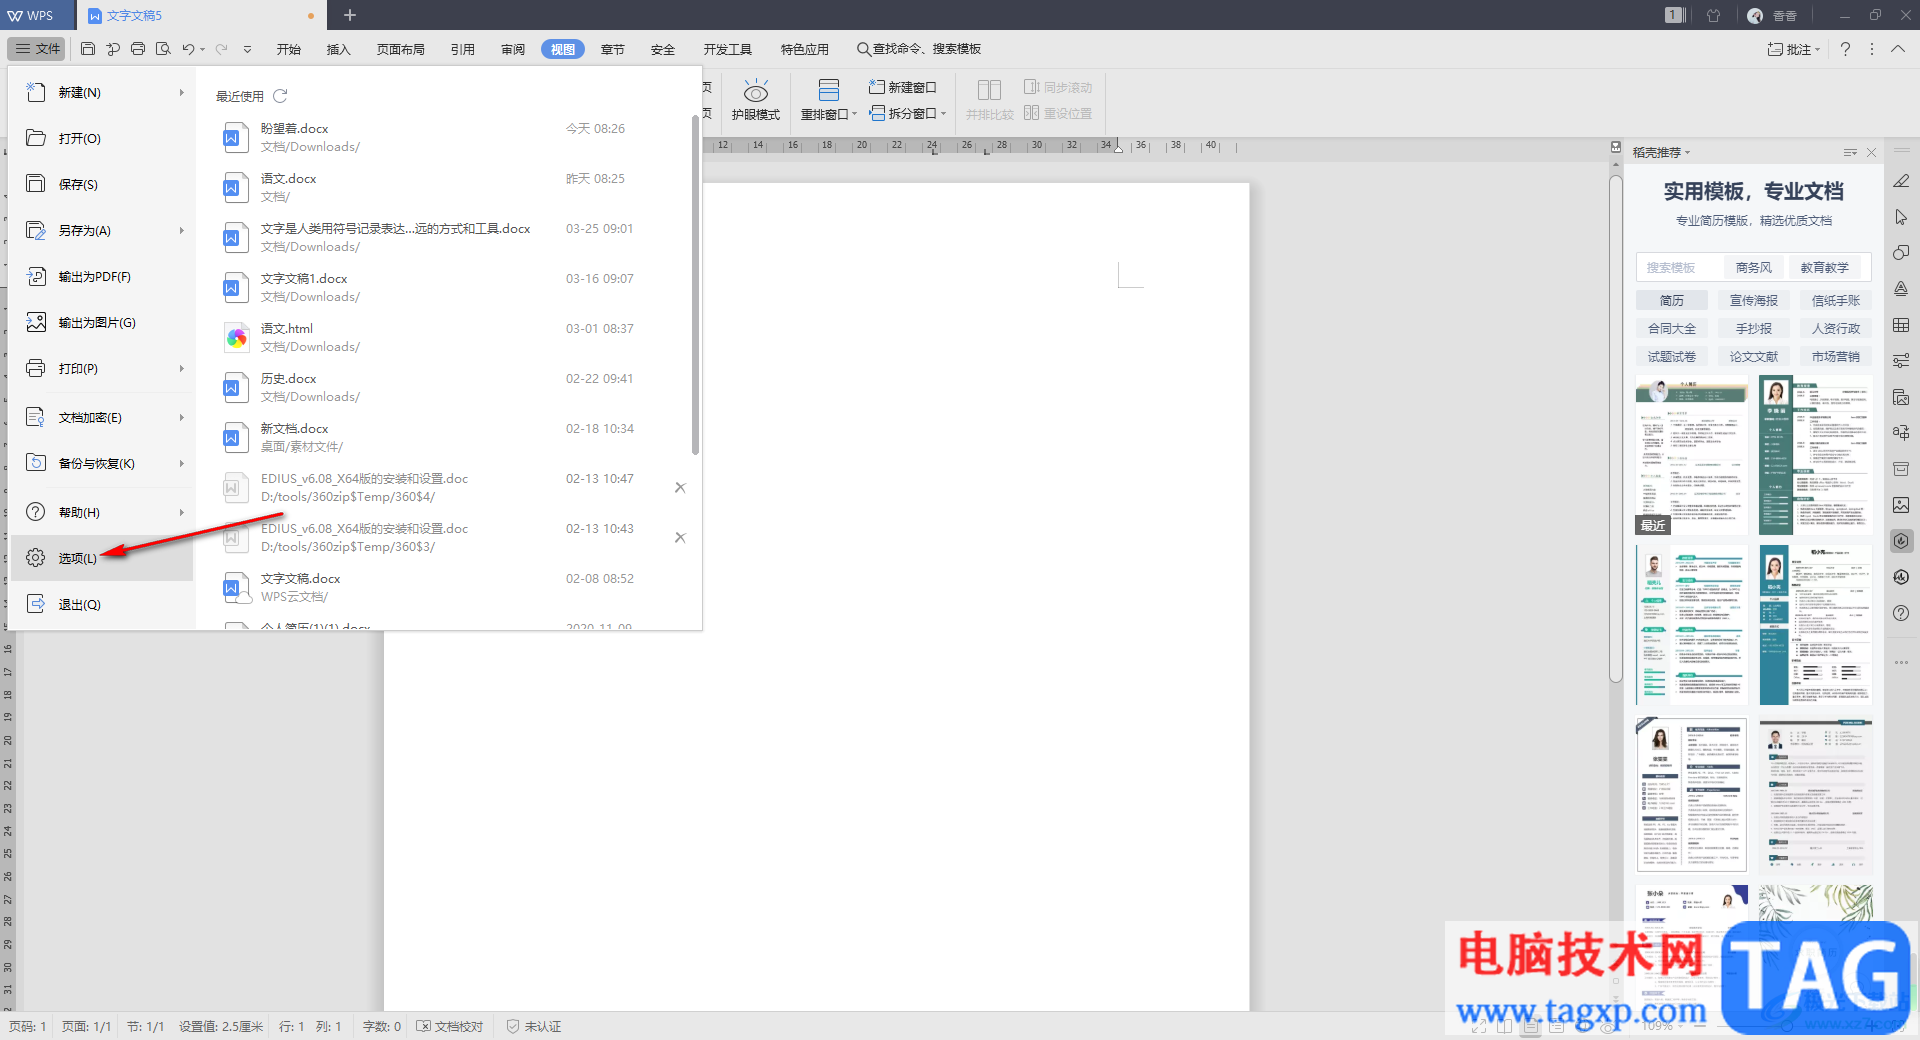Open the help question icon in right sidebar

coord(1901,613)
